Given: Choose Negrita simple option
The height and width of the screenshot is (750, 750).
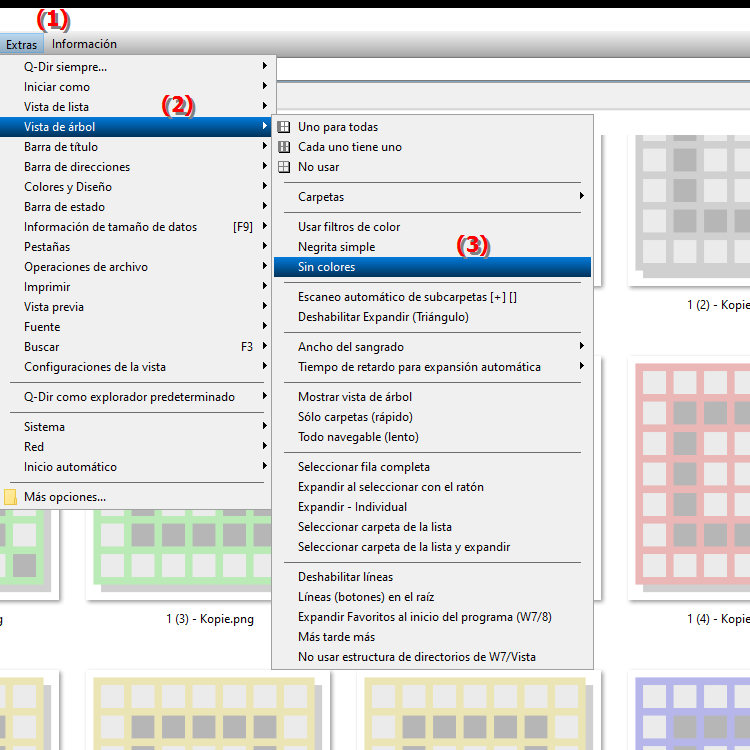Looking at the screenshot, I should (432, 247).
